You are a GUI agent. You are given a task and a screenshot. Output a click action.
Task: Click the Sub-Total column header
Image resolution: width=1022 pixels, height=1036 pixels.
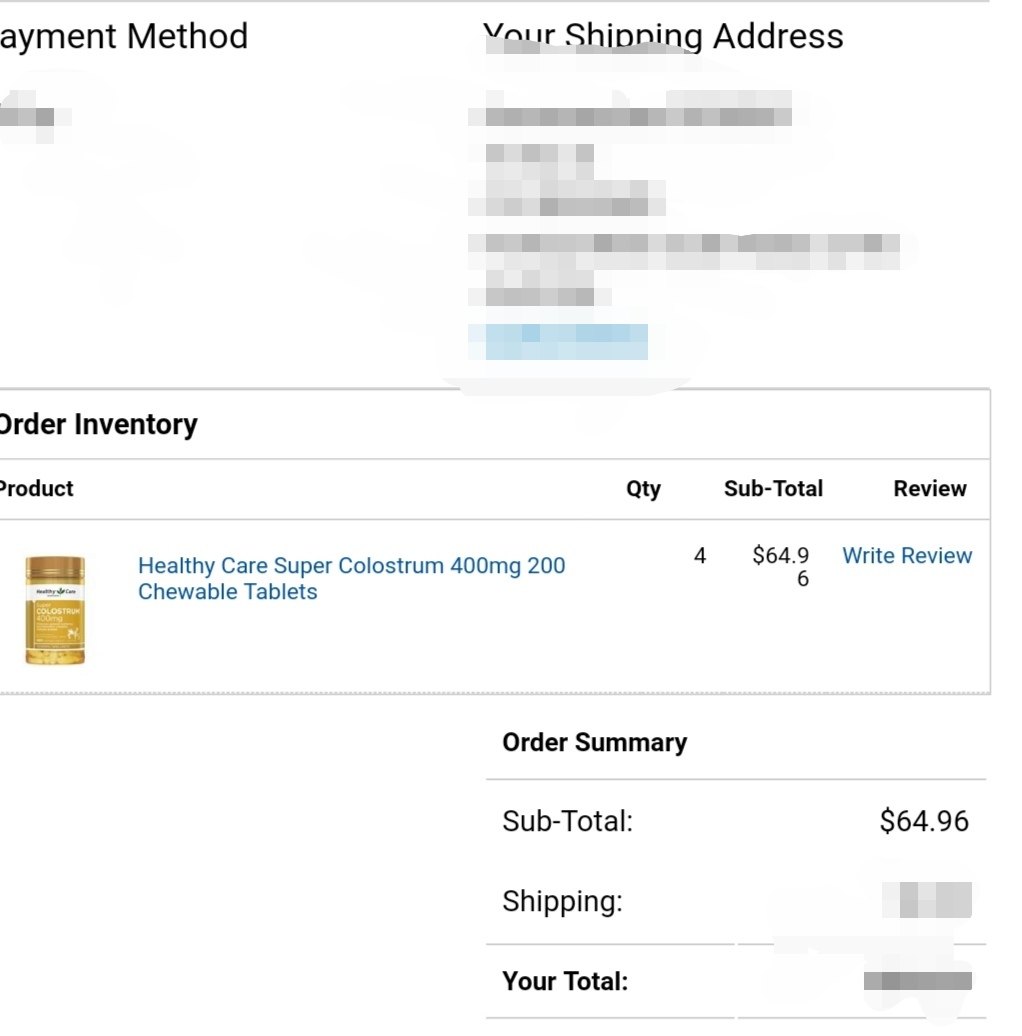click(x=774, y=488)
